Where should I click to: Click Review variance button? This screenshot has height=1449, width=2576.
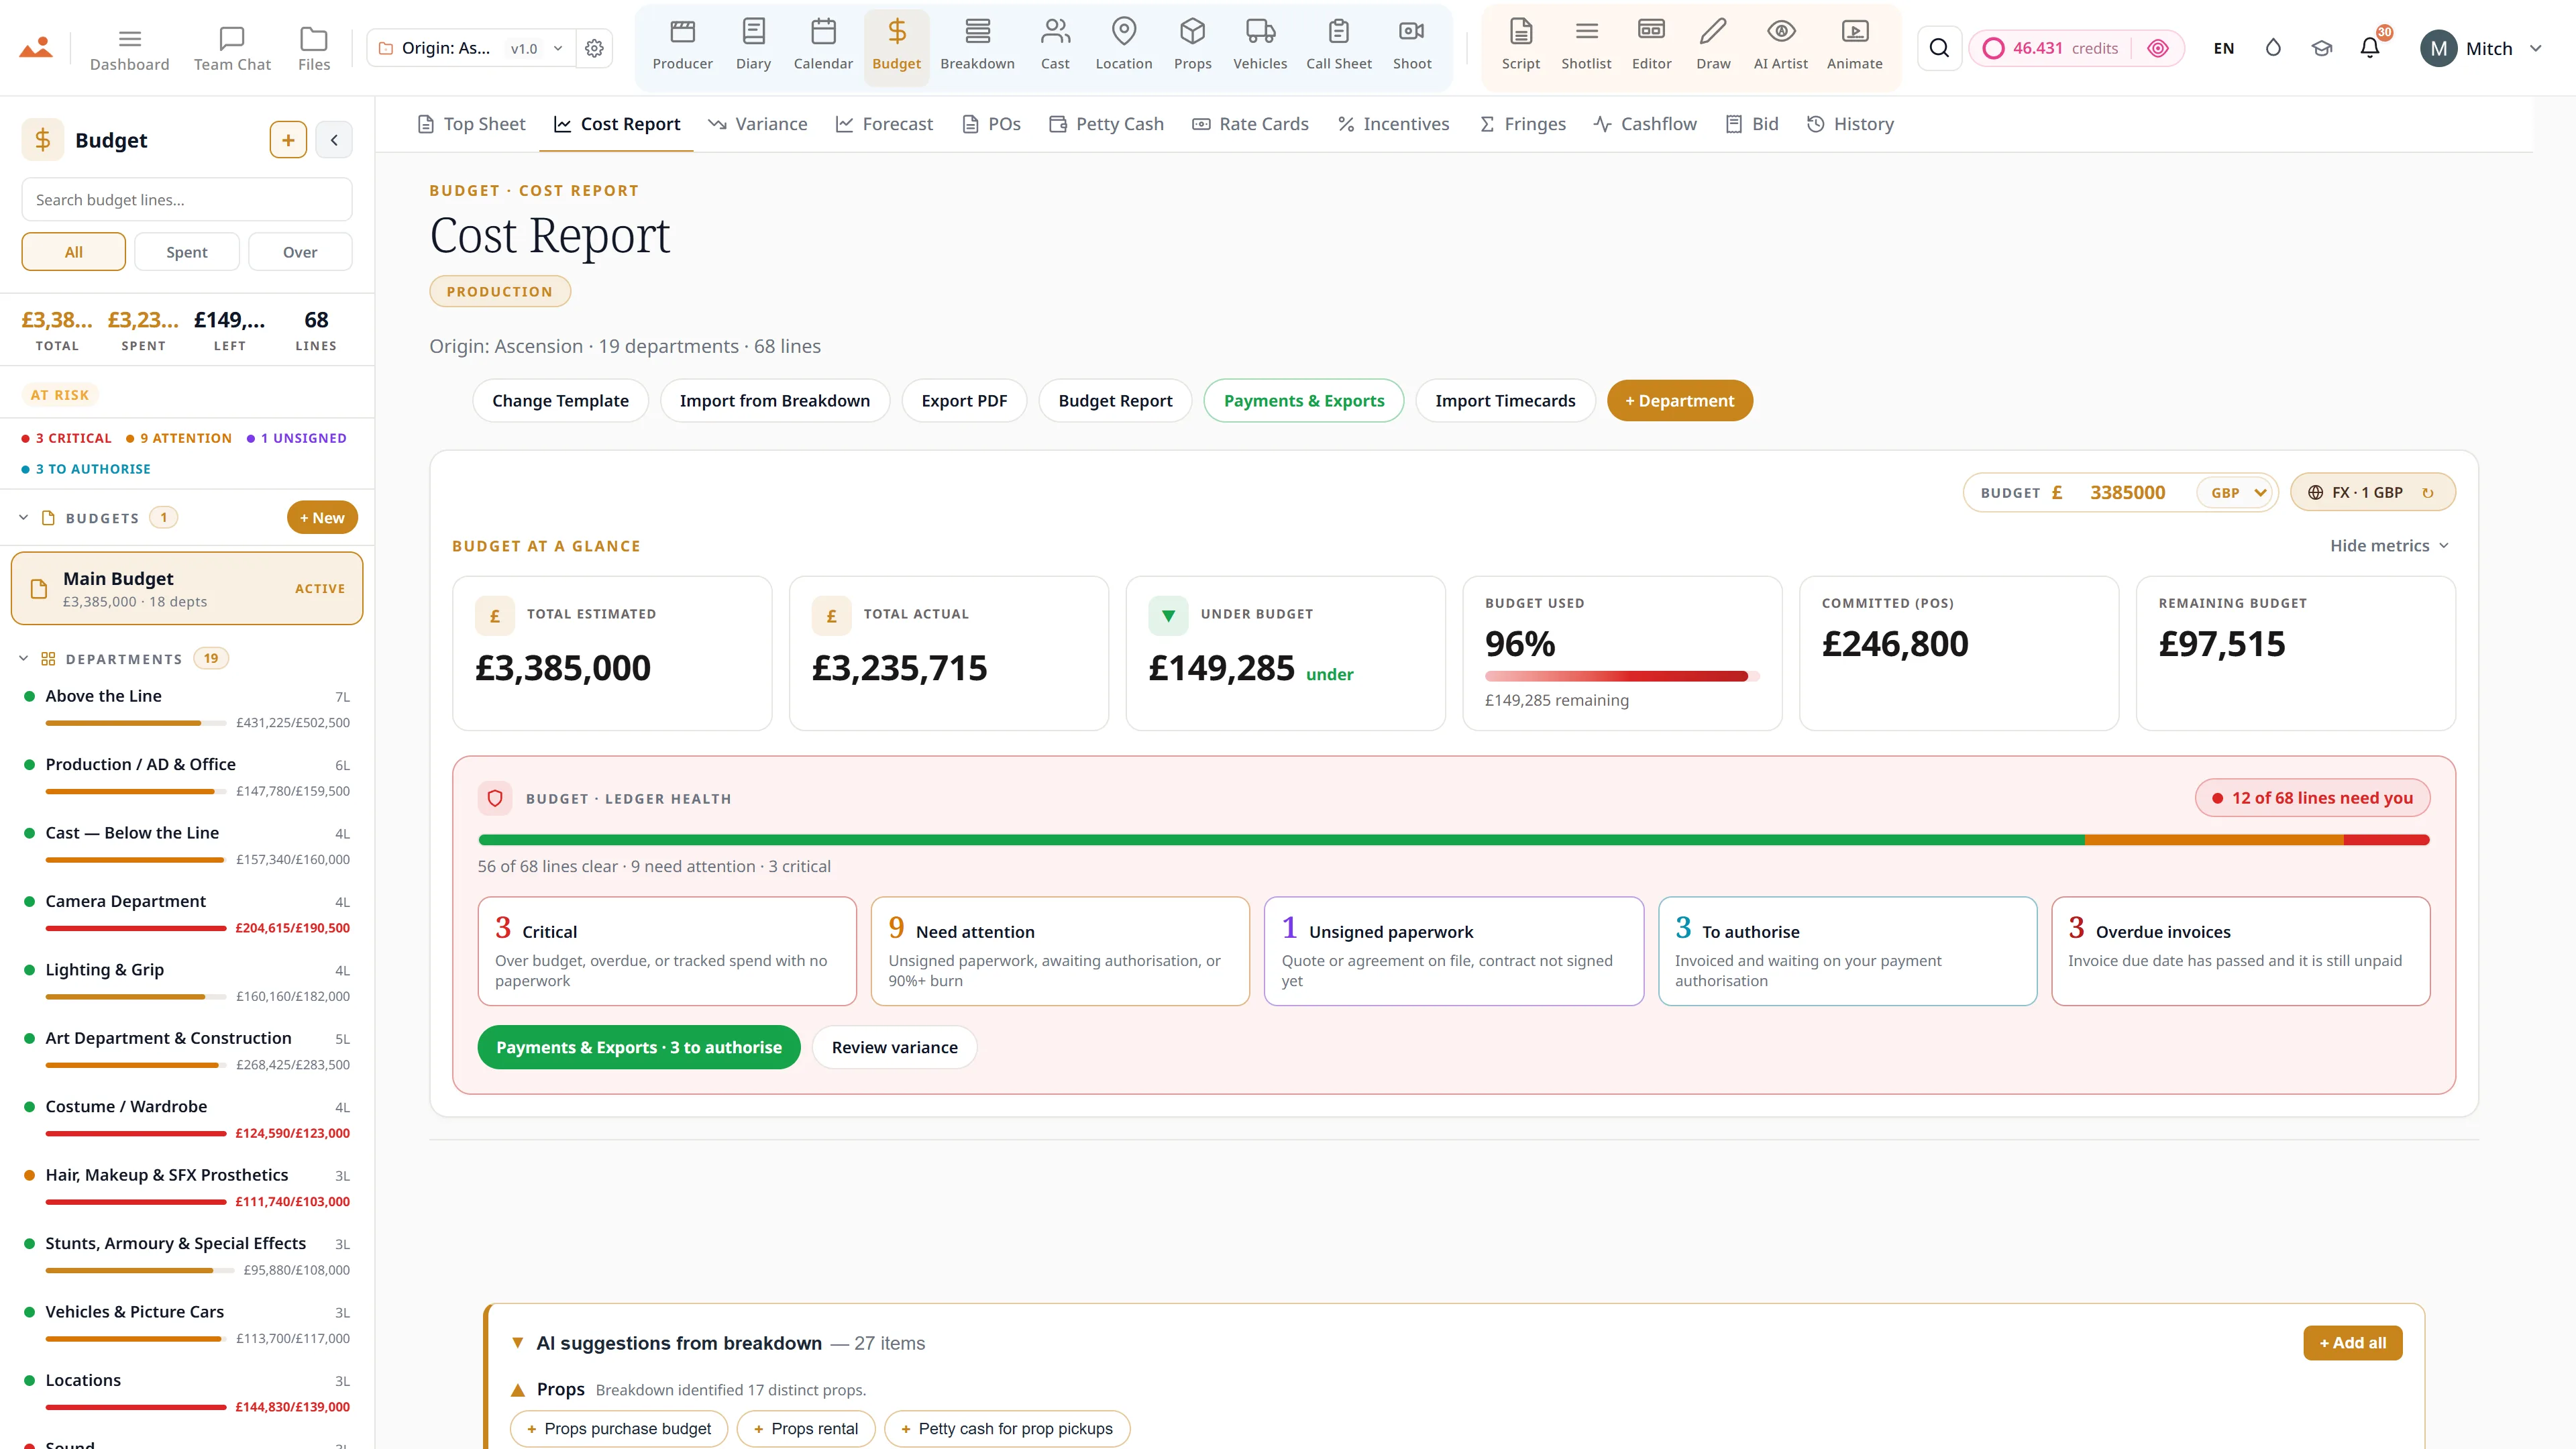[894, 1047]
